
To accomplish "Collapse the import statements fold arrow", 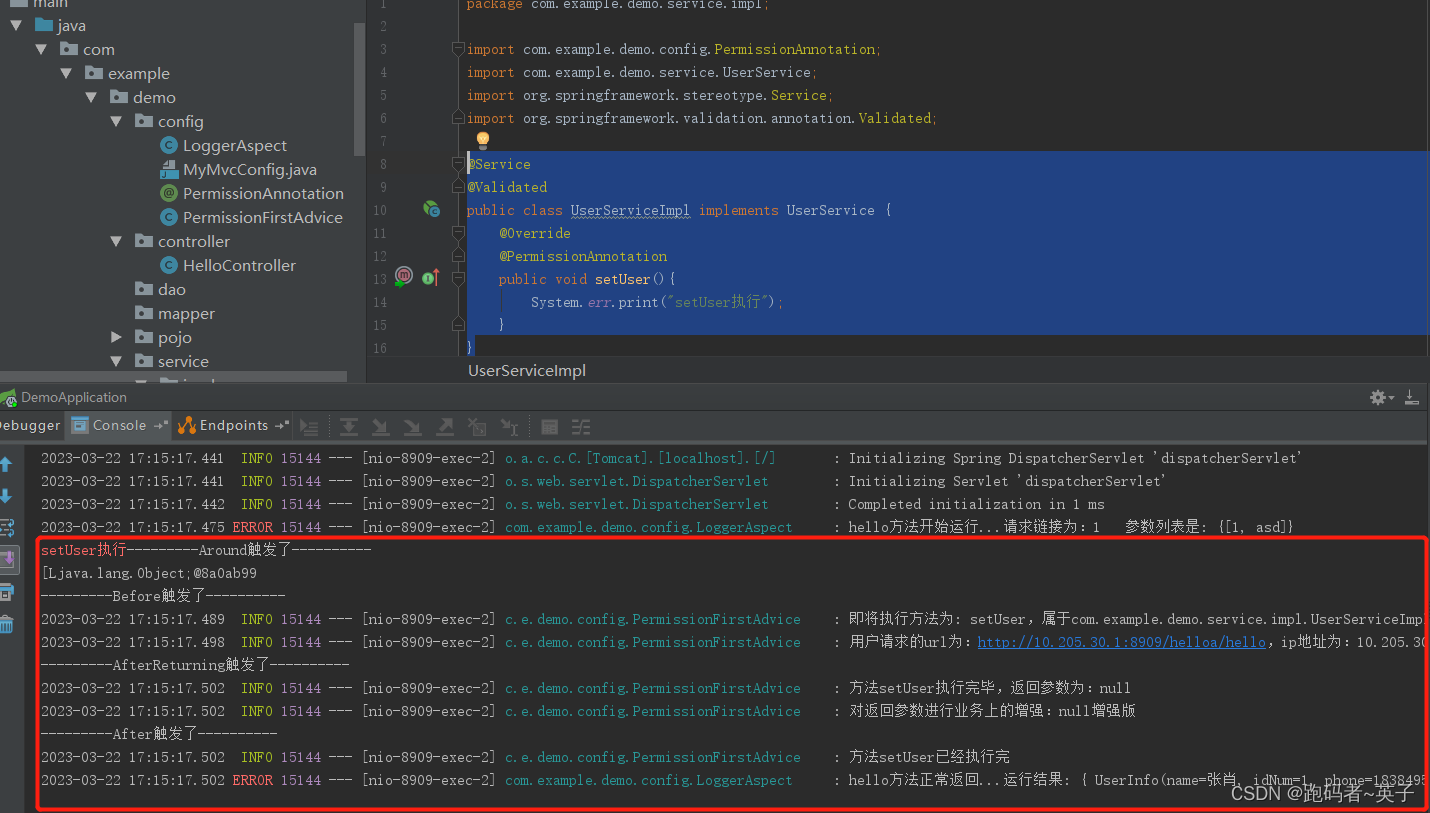I will pyautogui.click(x=458, y=49).
